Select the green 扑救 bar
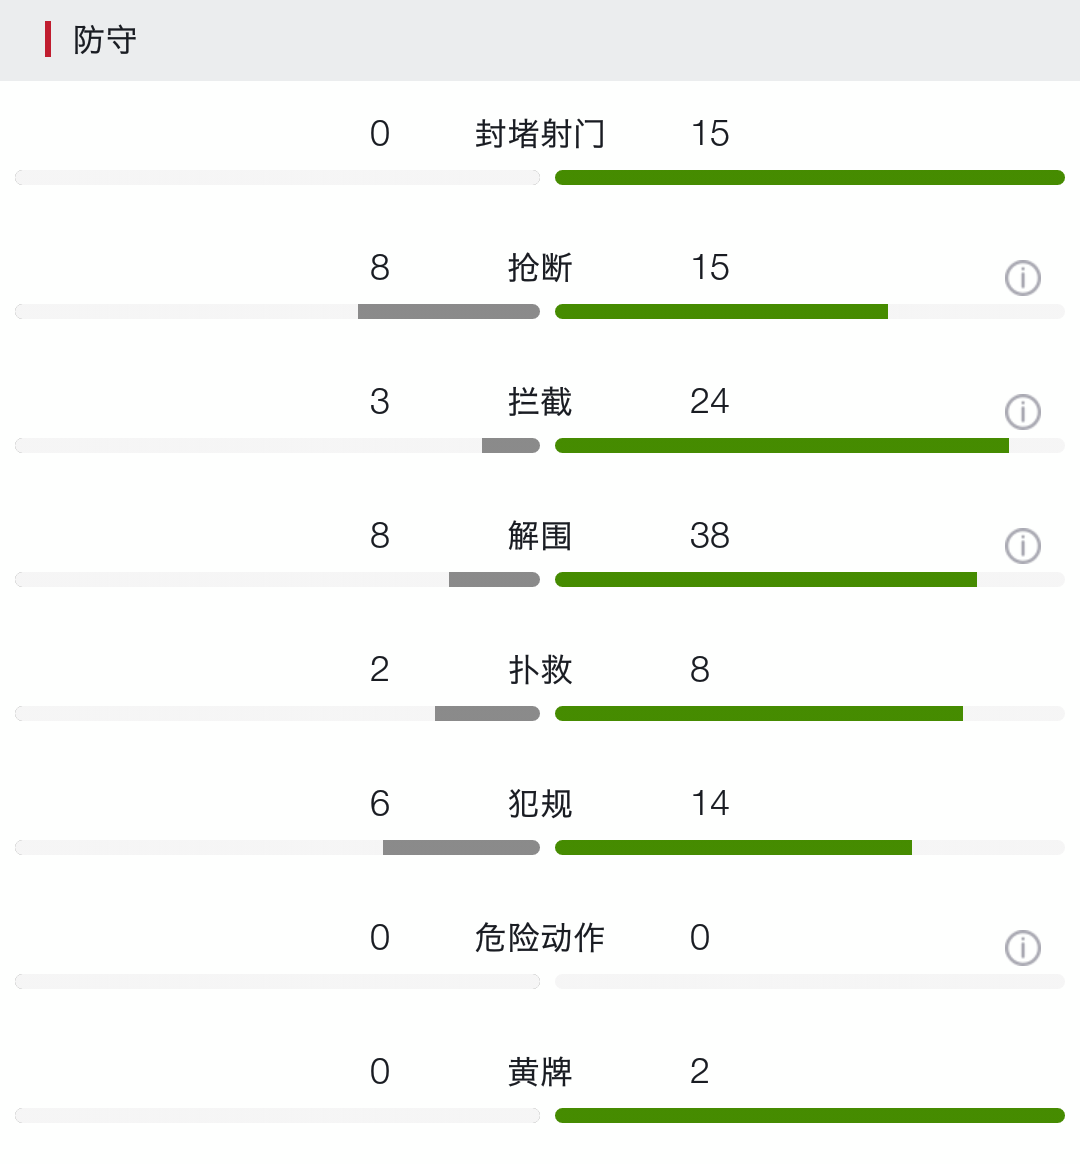1080x1164 pixels. tap(758, 714)
